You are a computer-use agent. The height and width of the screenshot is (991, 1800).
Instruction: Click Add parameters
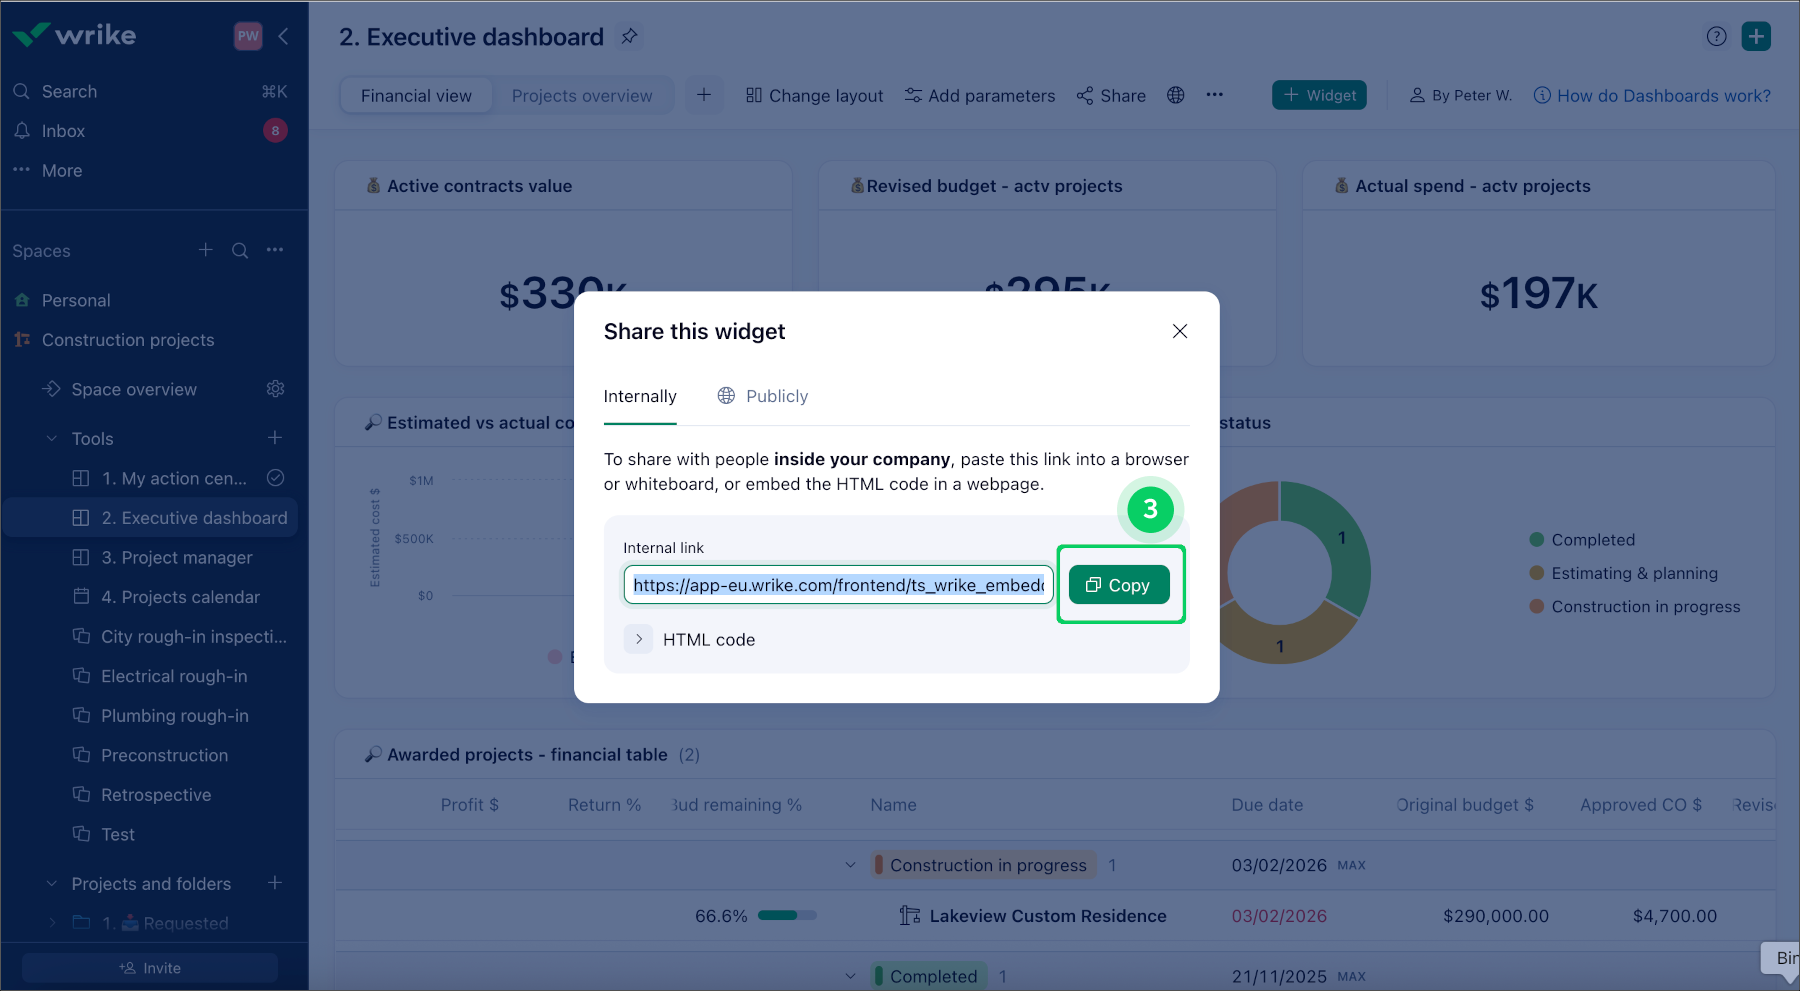(980, 96)
